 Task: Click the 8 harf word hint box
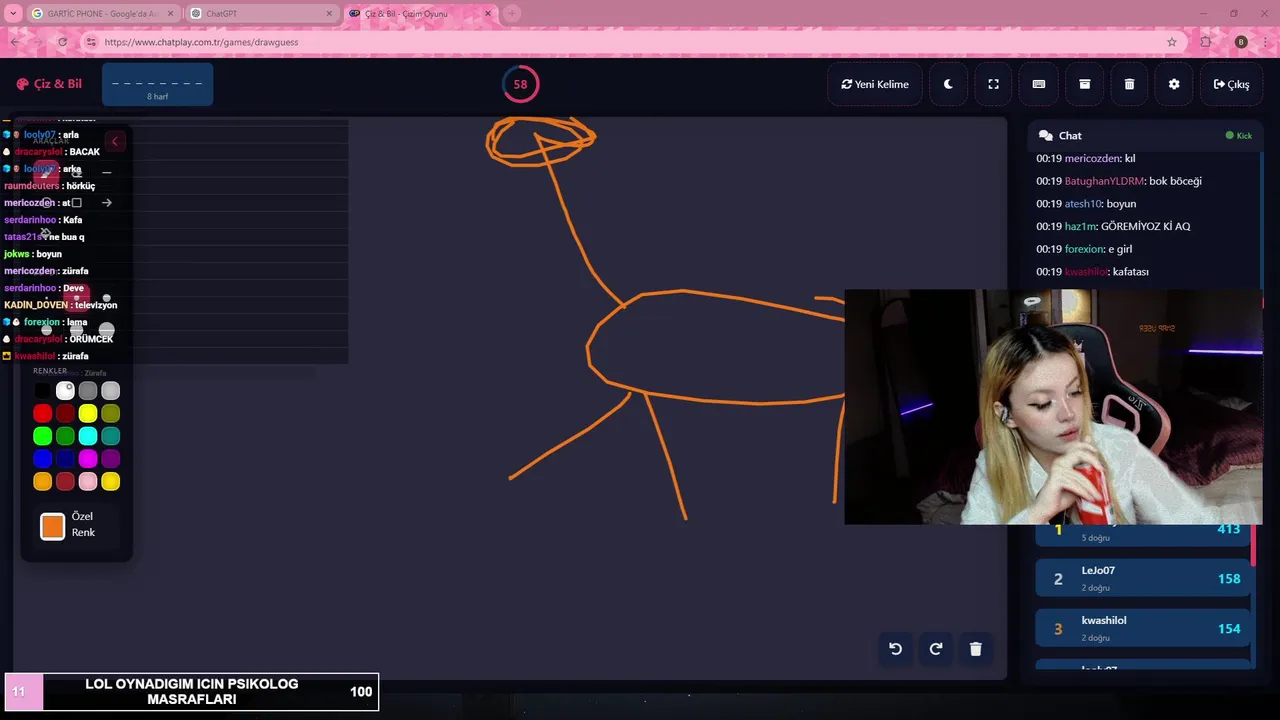click(x=157, y=84)
